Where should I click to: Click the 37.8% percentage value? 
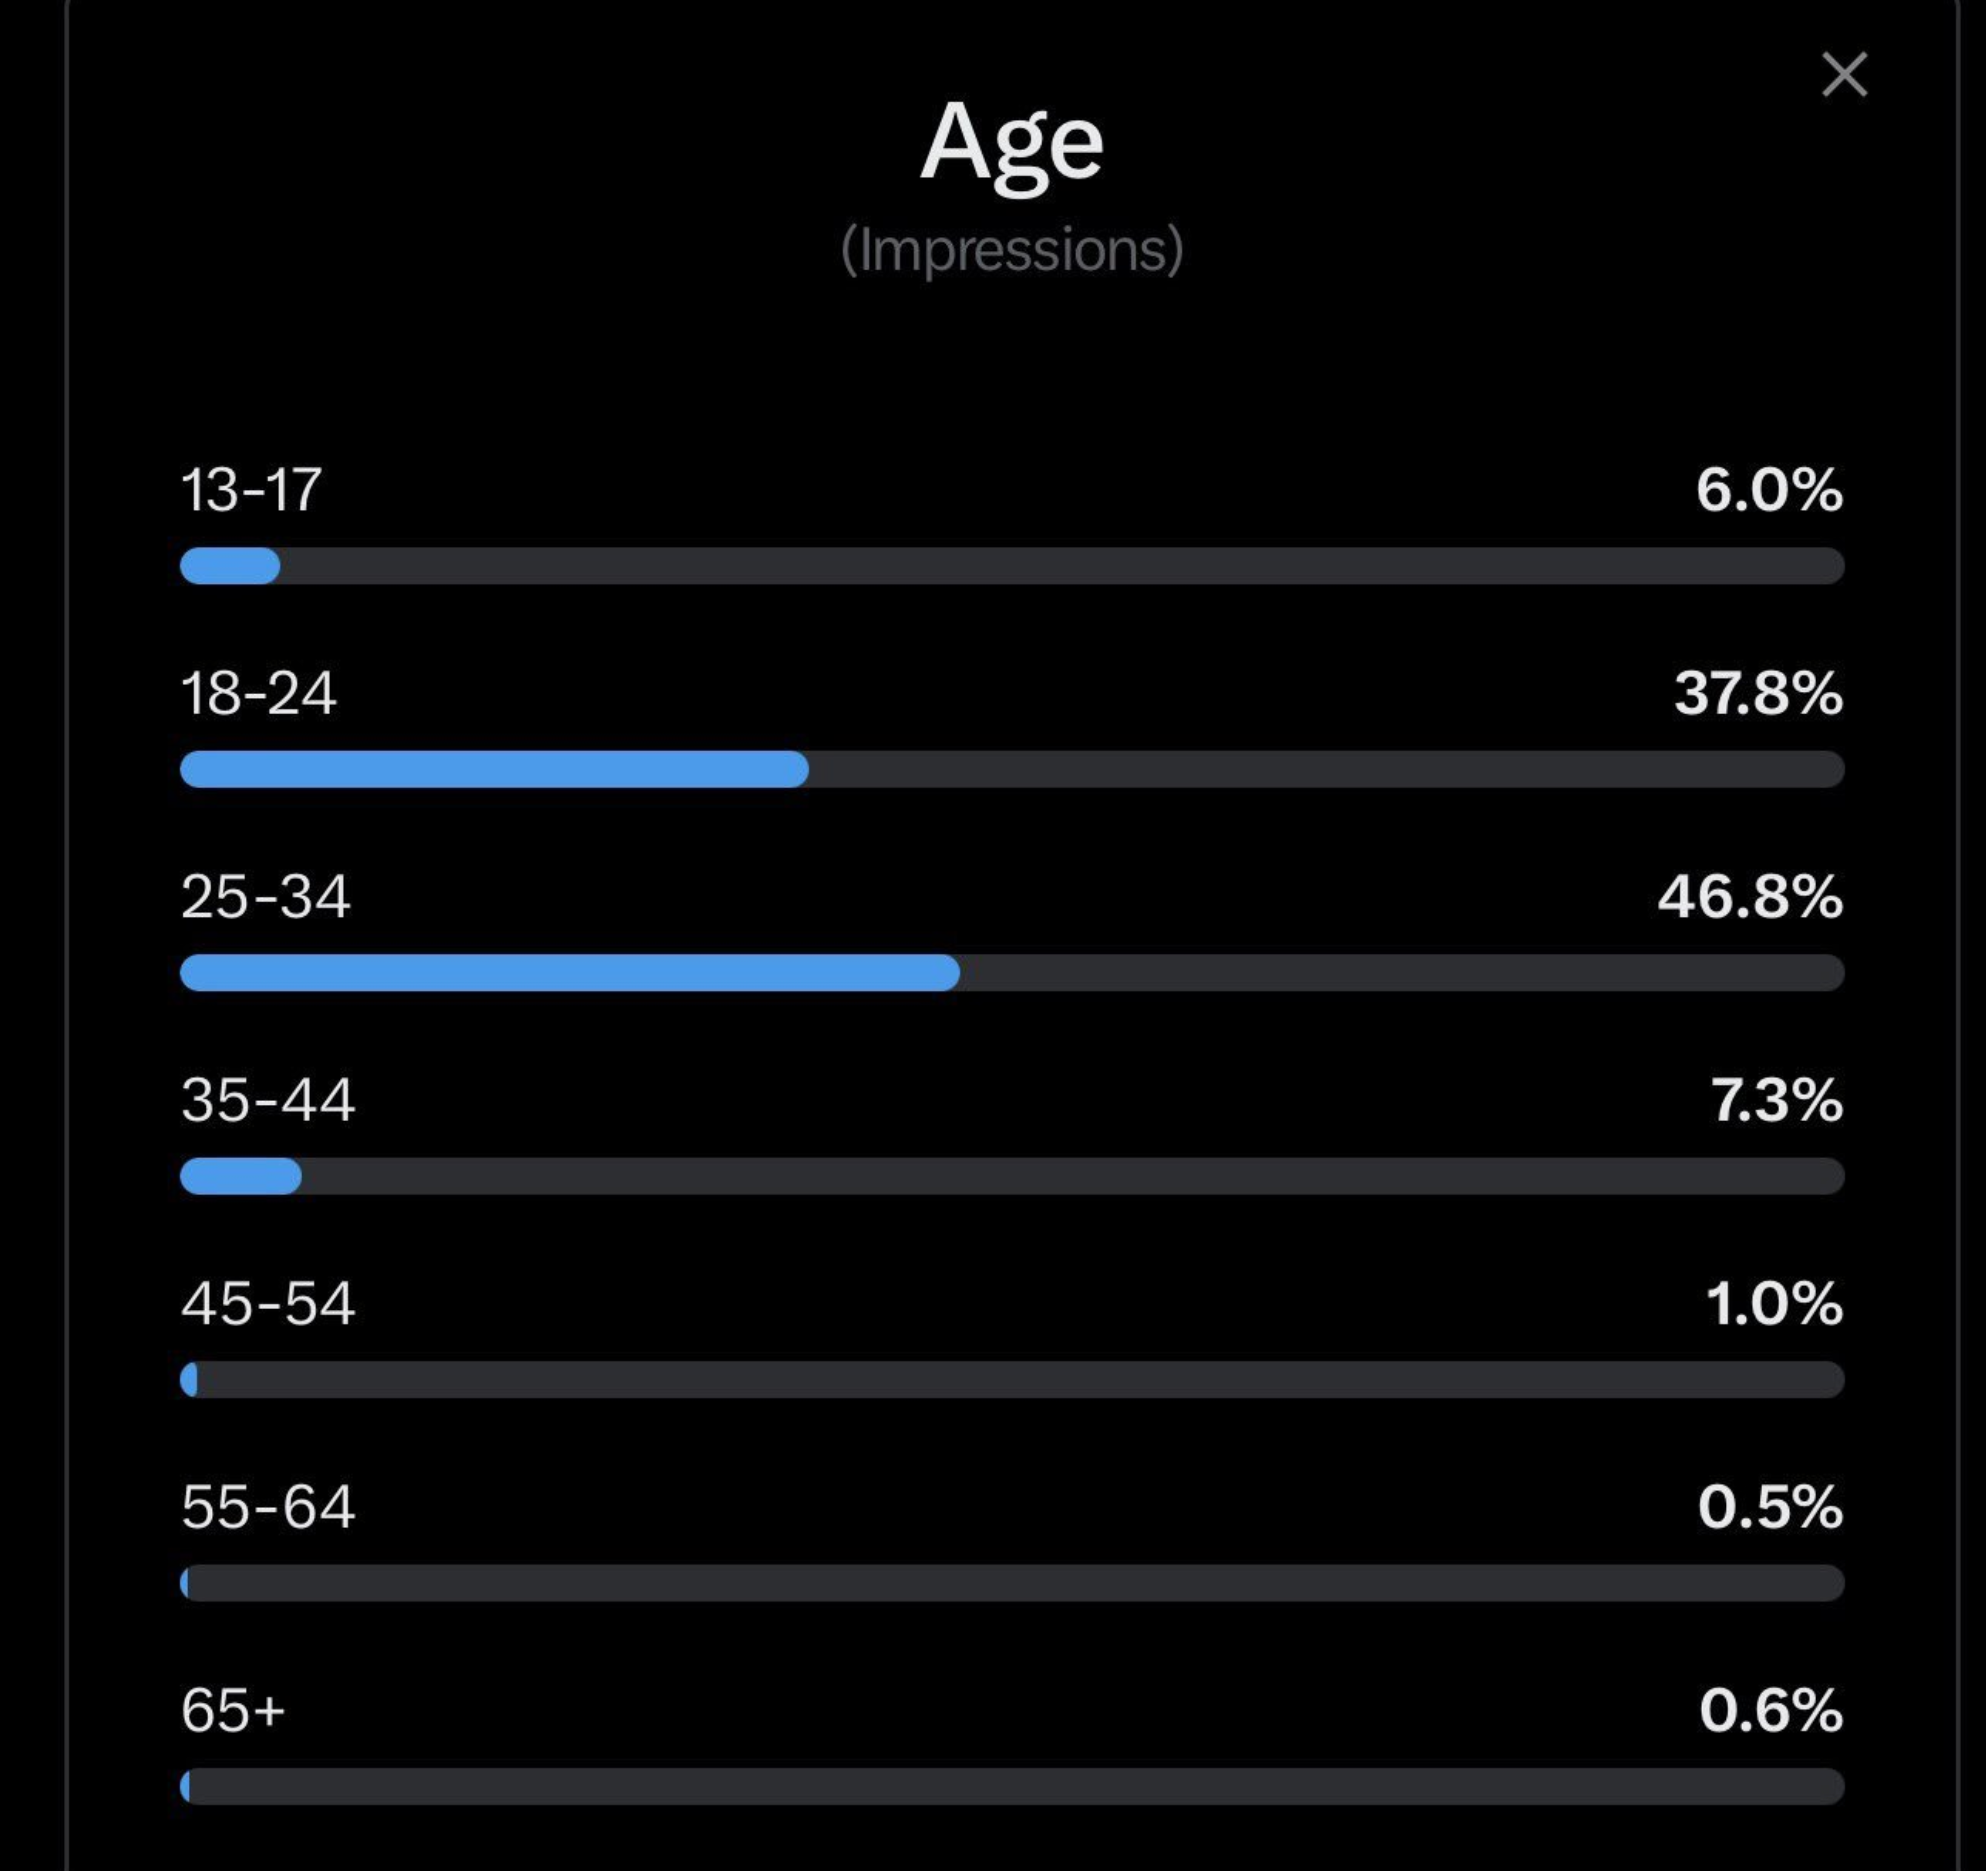[x=1758, y=693]
